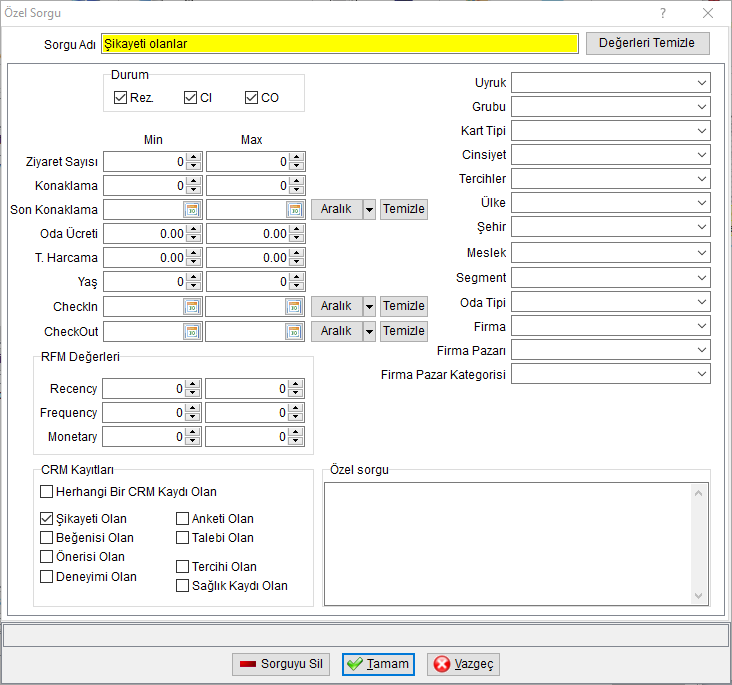Image resolution: width=732 pixels, height=685 pixels.
Task: Open the Firma dropdown
Action: (702, 326)
